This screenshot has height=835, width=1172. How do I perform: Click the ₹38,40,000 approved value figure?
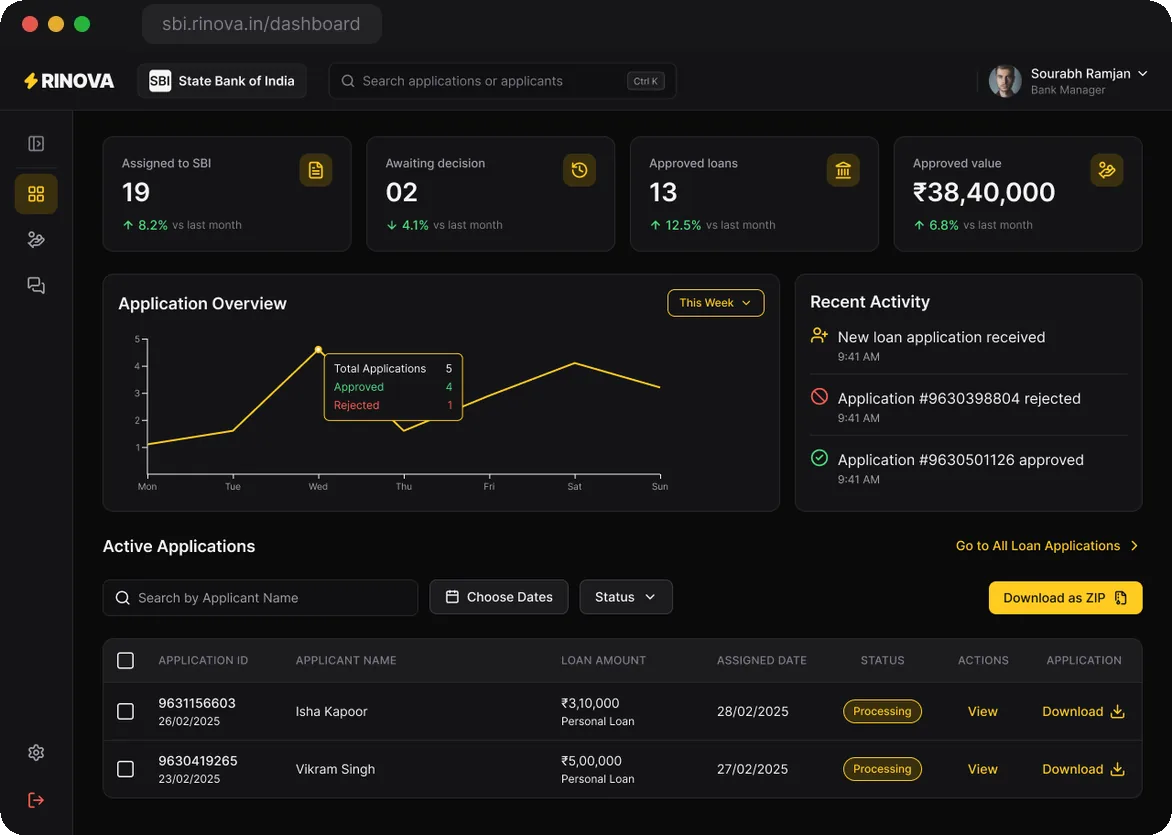click(984, 193)
